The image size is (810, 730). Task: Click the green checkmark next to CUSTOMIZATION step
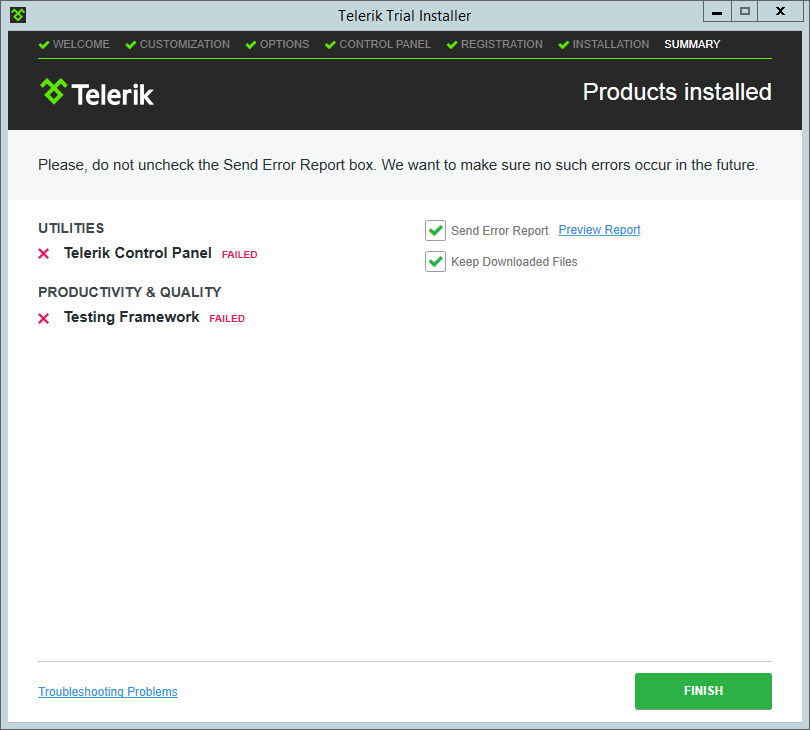[131, 45]
